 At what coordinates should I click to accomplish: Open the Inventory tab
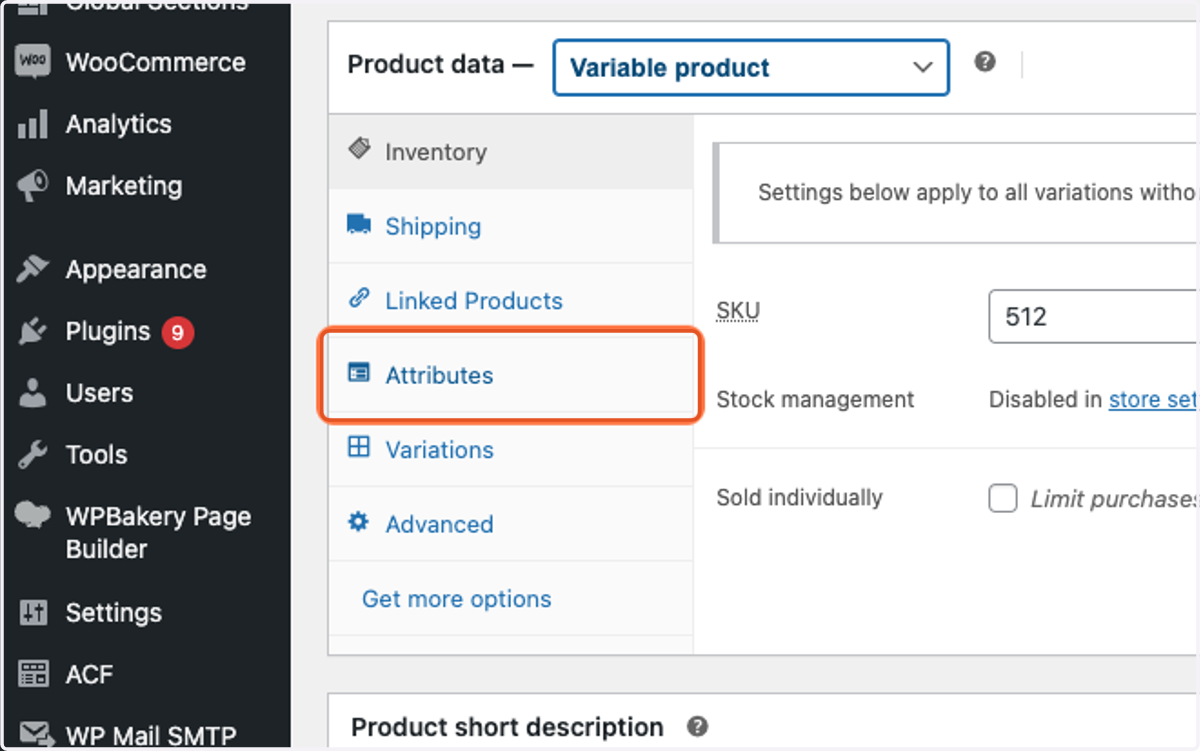point(510,152)
